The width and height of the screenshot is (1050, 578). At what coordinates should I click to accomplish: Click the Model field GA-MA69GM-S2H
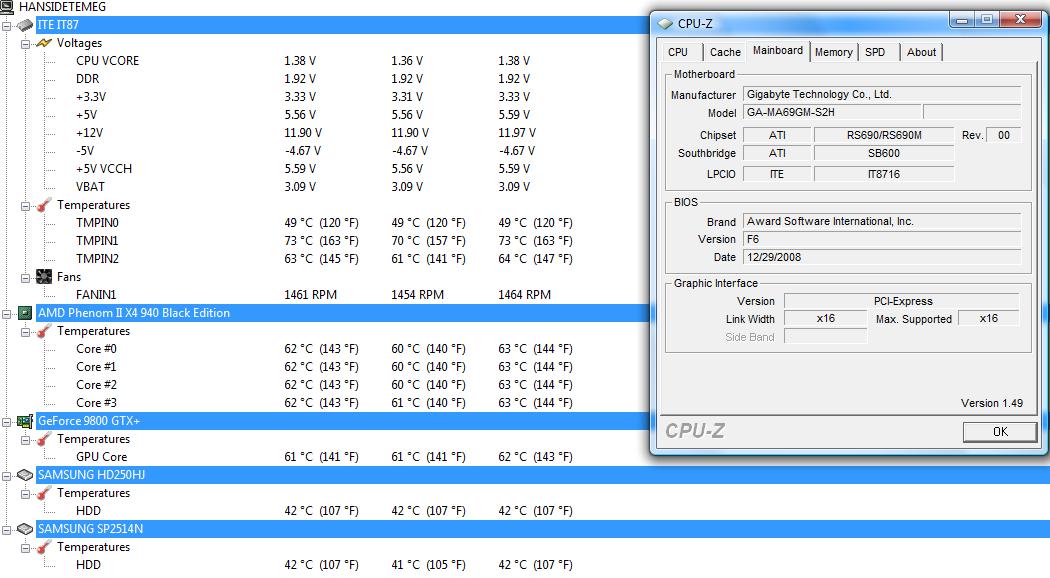click(832, 113)
